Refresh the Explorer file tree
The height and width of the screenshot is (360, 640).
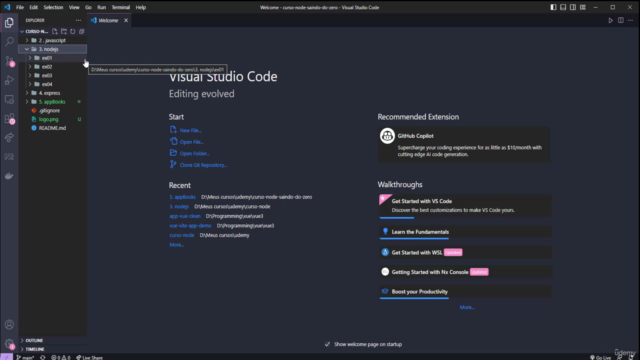(x=73, y=31)
